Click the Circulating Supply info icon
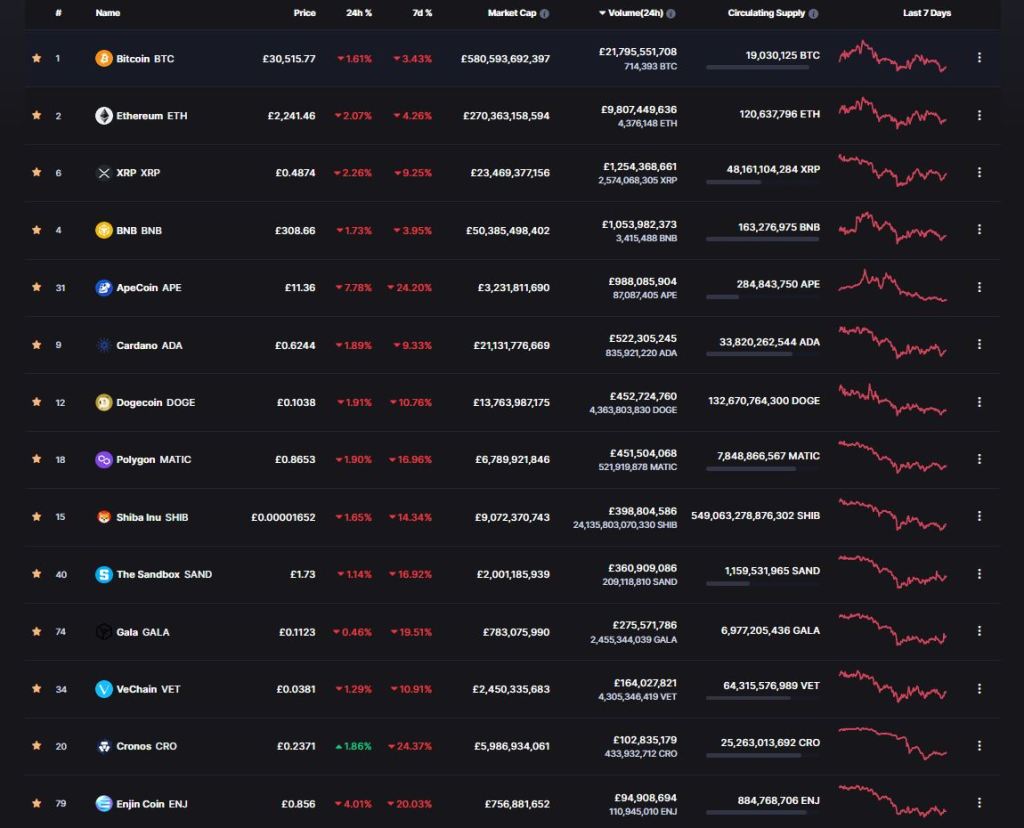The width and height of the screenshot is (1024, 828). tap(813, 14)
